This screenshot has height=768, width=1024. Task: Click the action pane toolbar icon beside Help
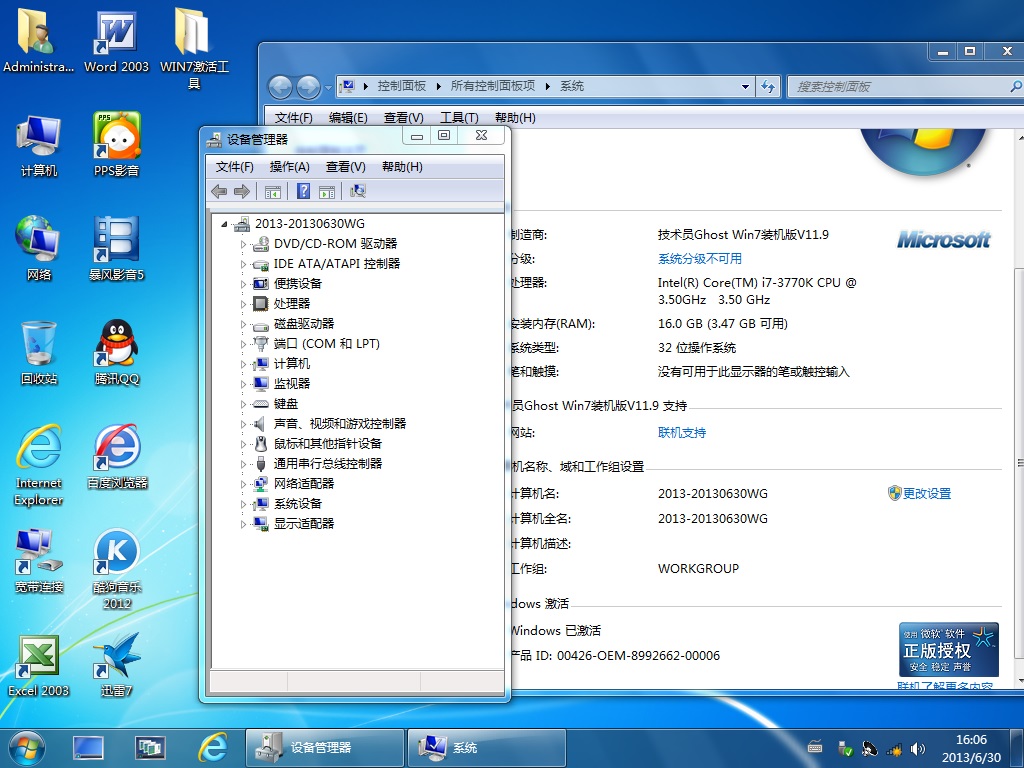click(x=327, y=191)
